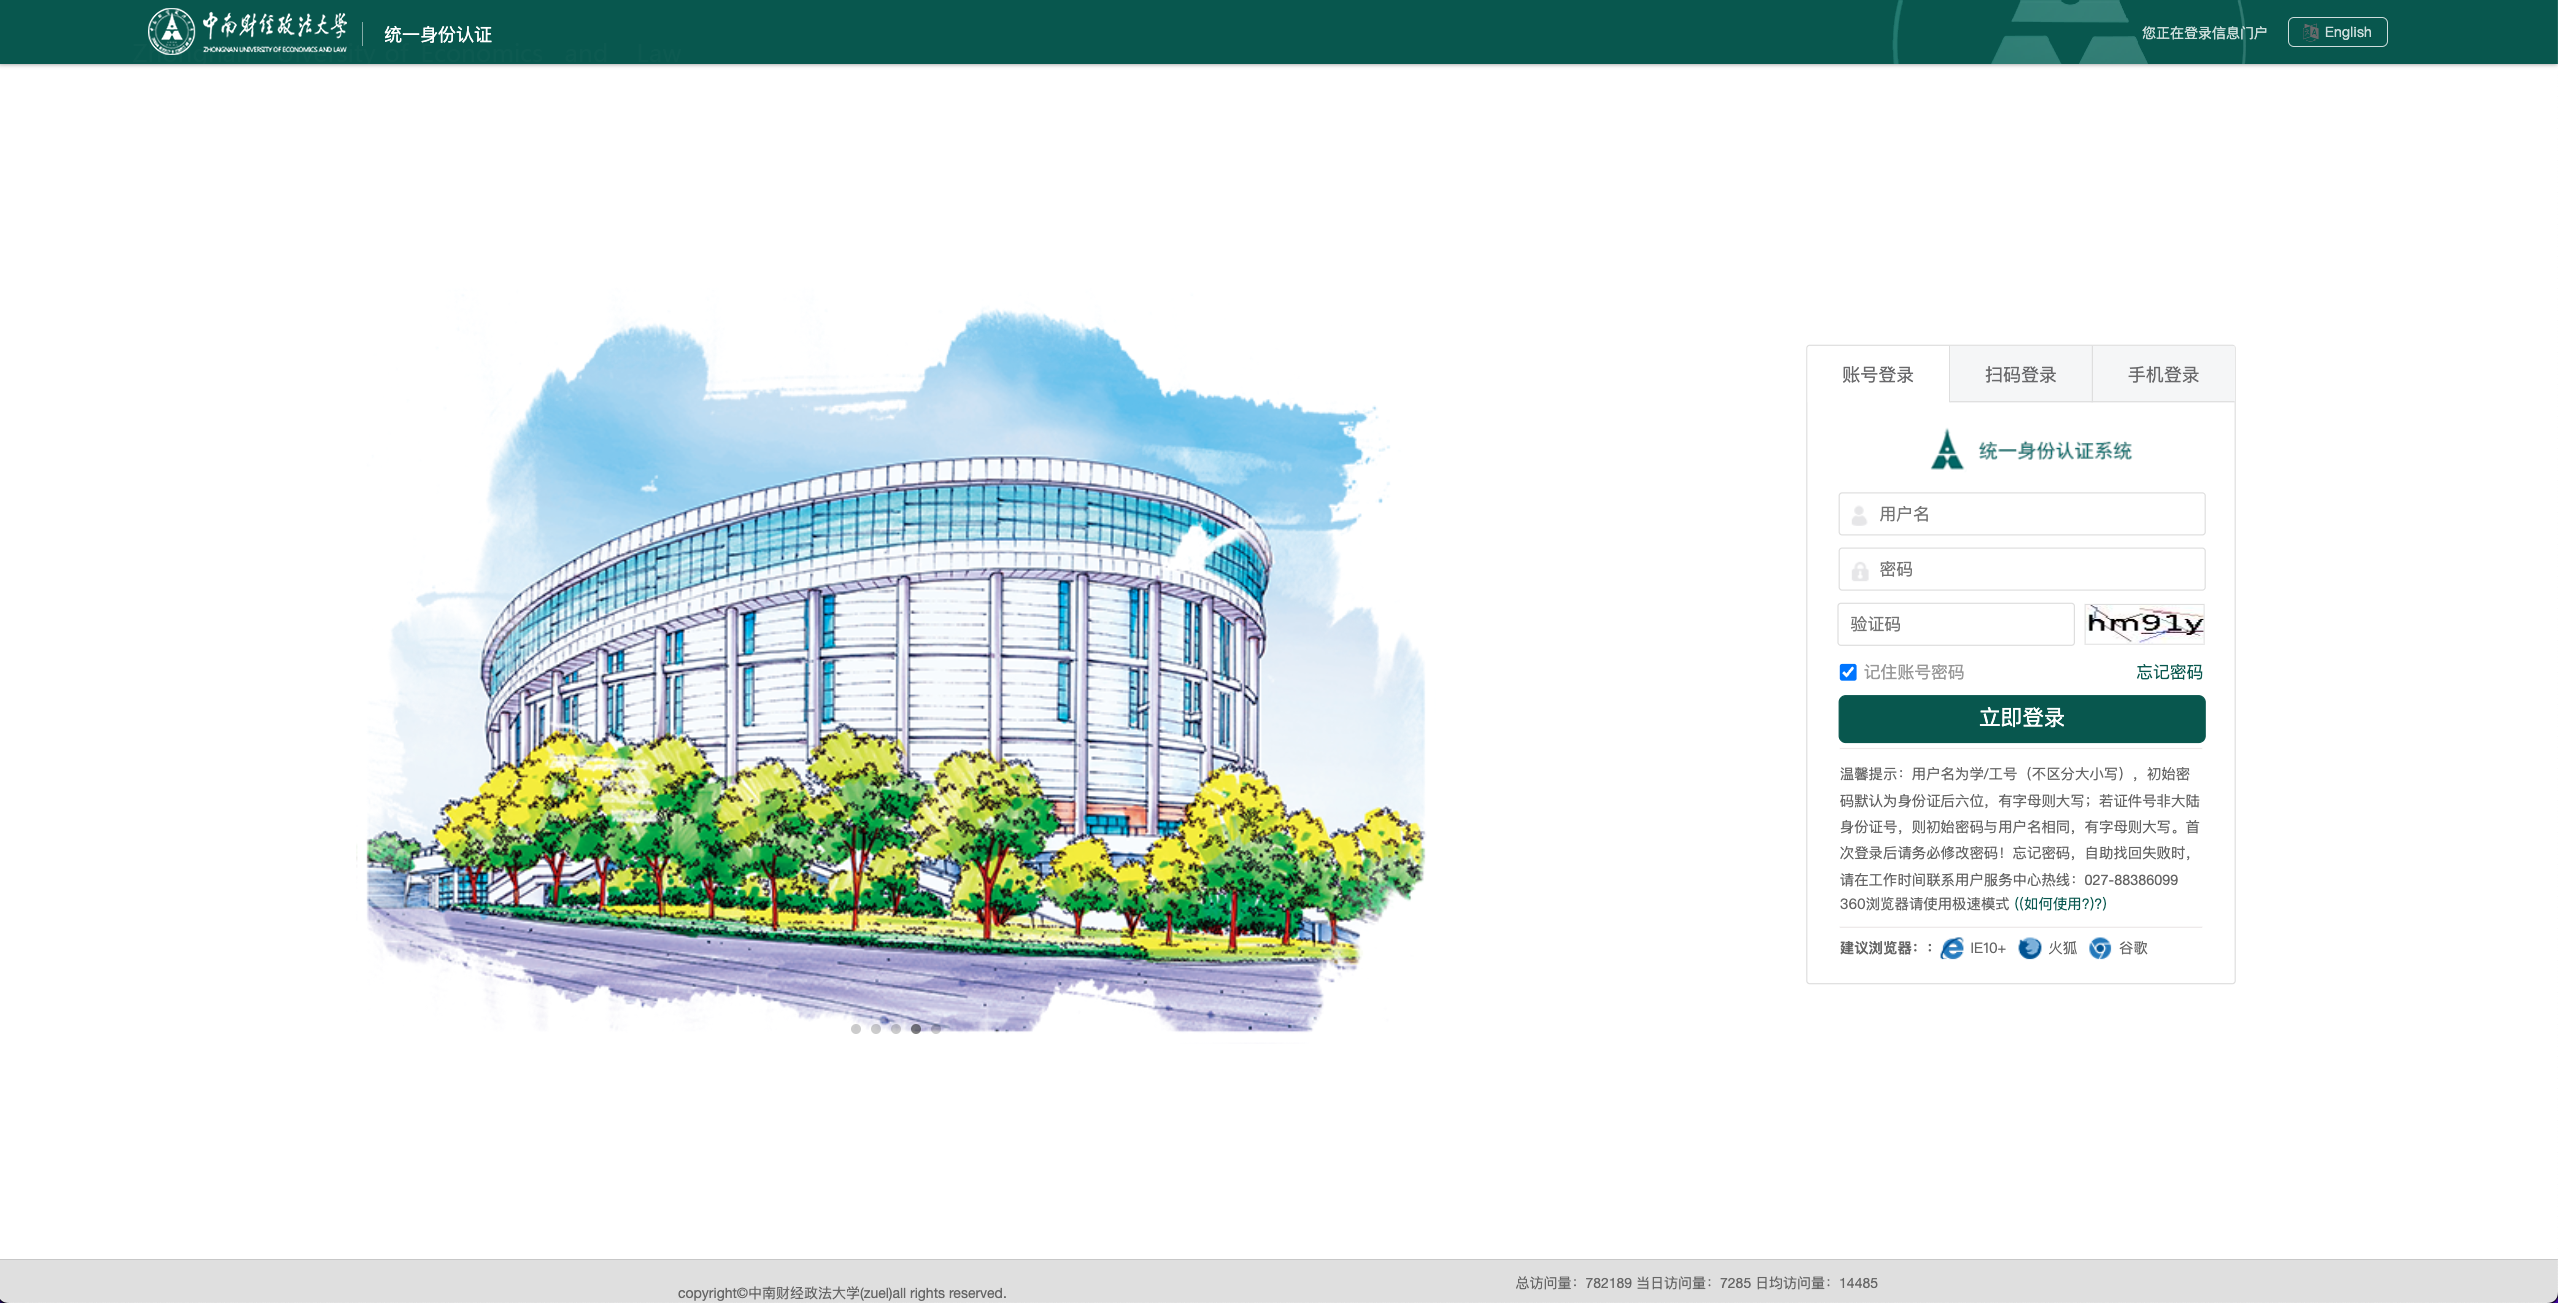Select the first carousel indicator dot

pyautogui.click(x=855, y=1028)
